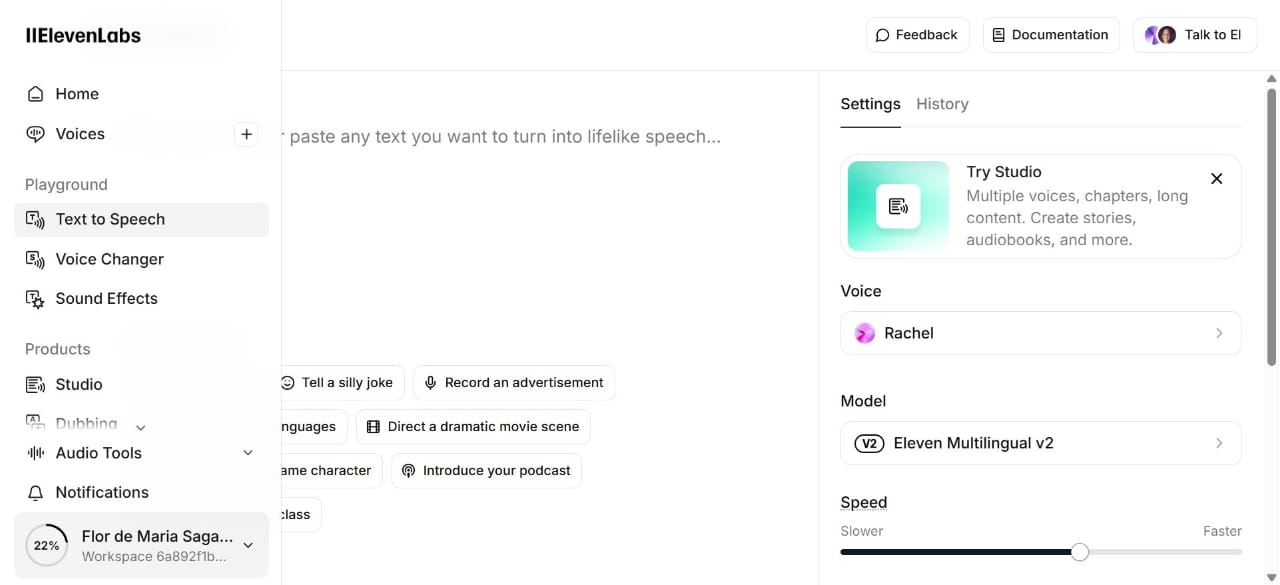This screenshot has height=585, width=1280.
Task: Click the Notifications bell icon
Action: [36, 493]
